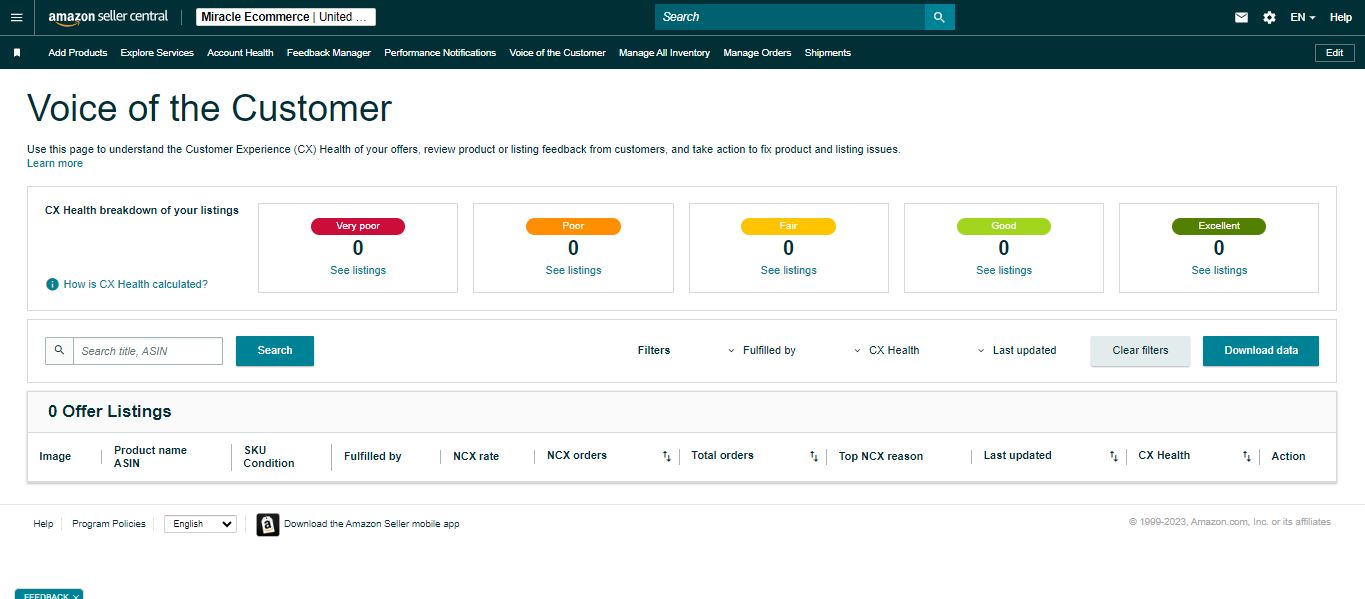Screen dimensions: 1365x599
Task: Expand the Last updated filter
Action: [1017, 350]
